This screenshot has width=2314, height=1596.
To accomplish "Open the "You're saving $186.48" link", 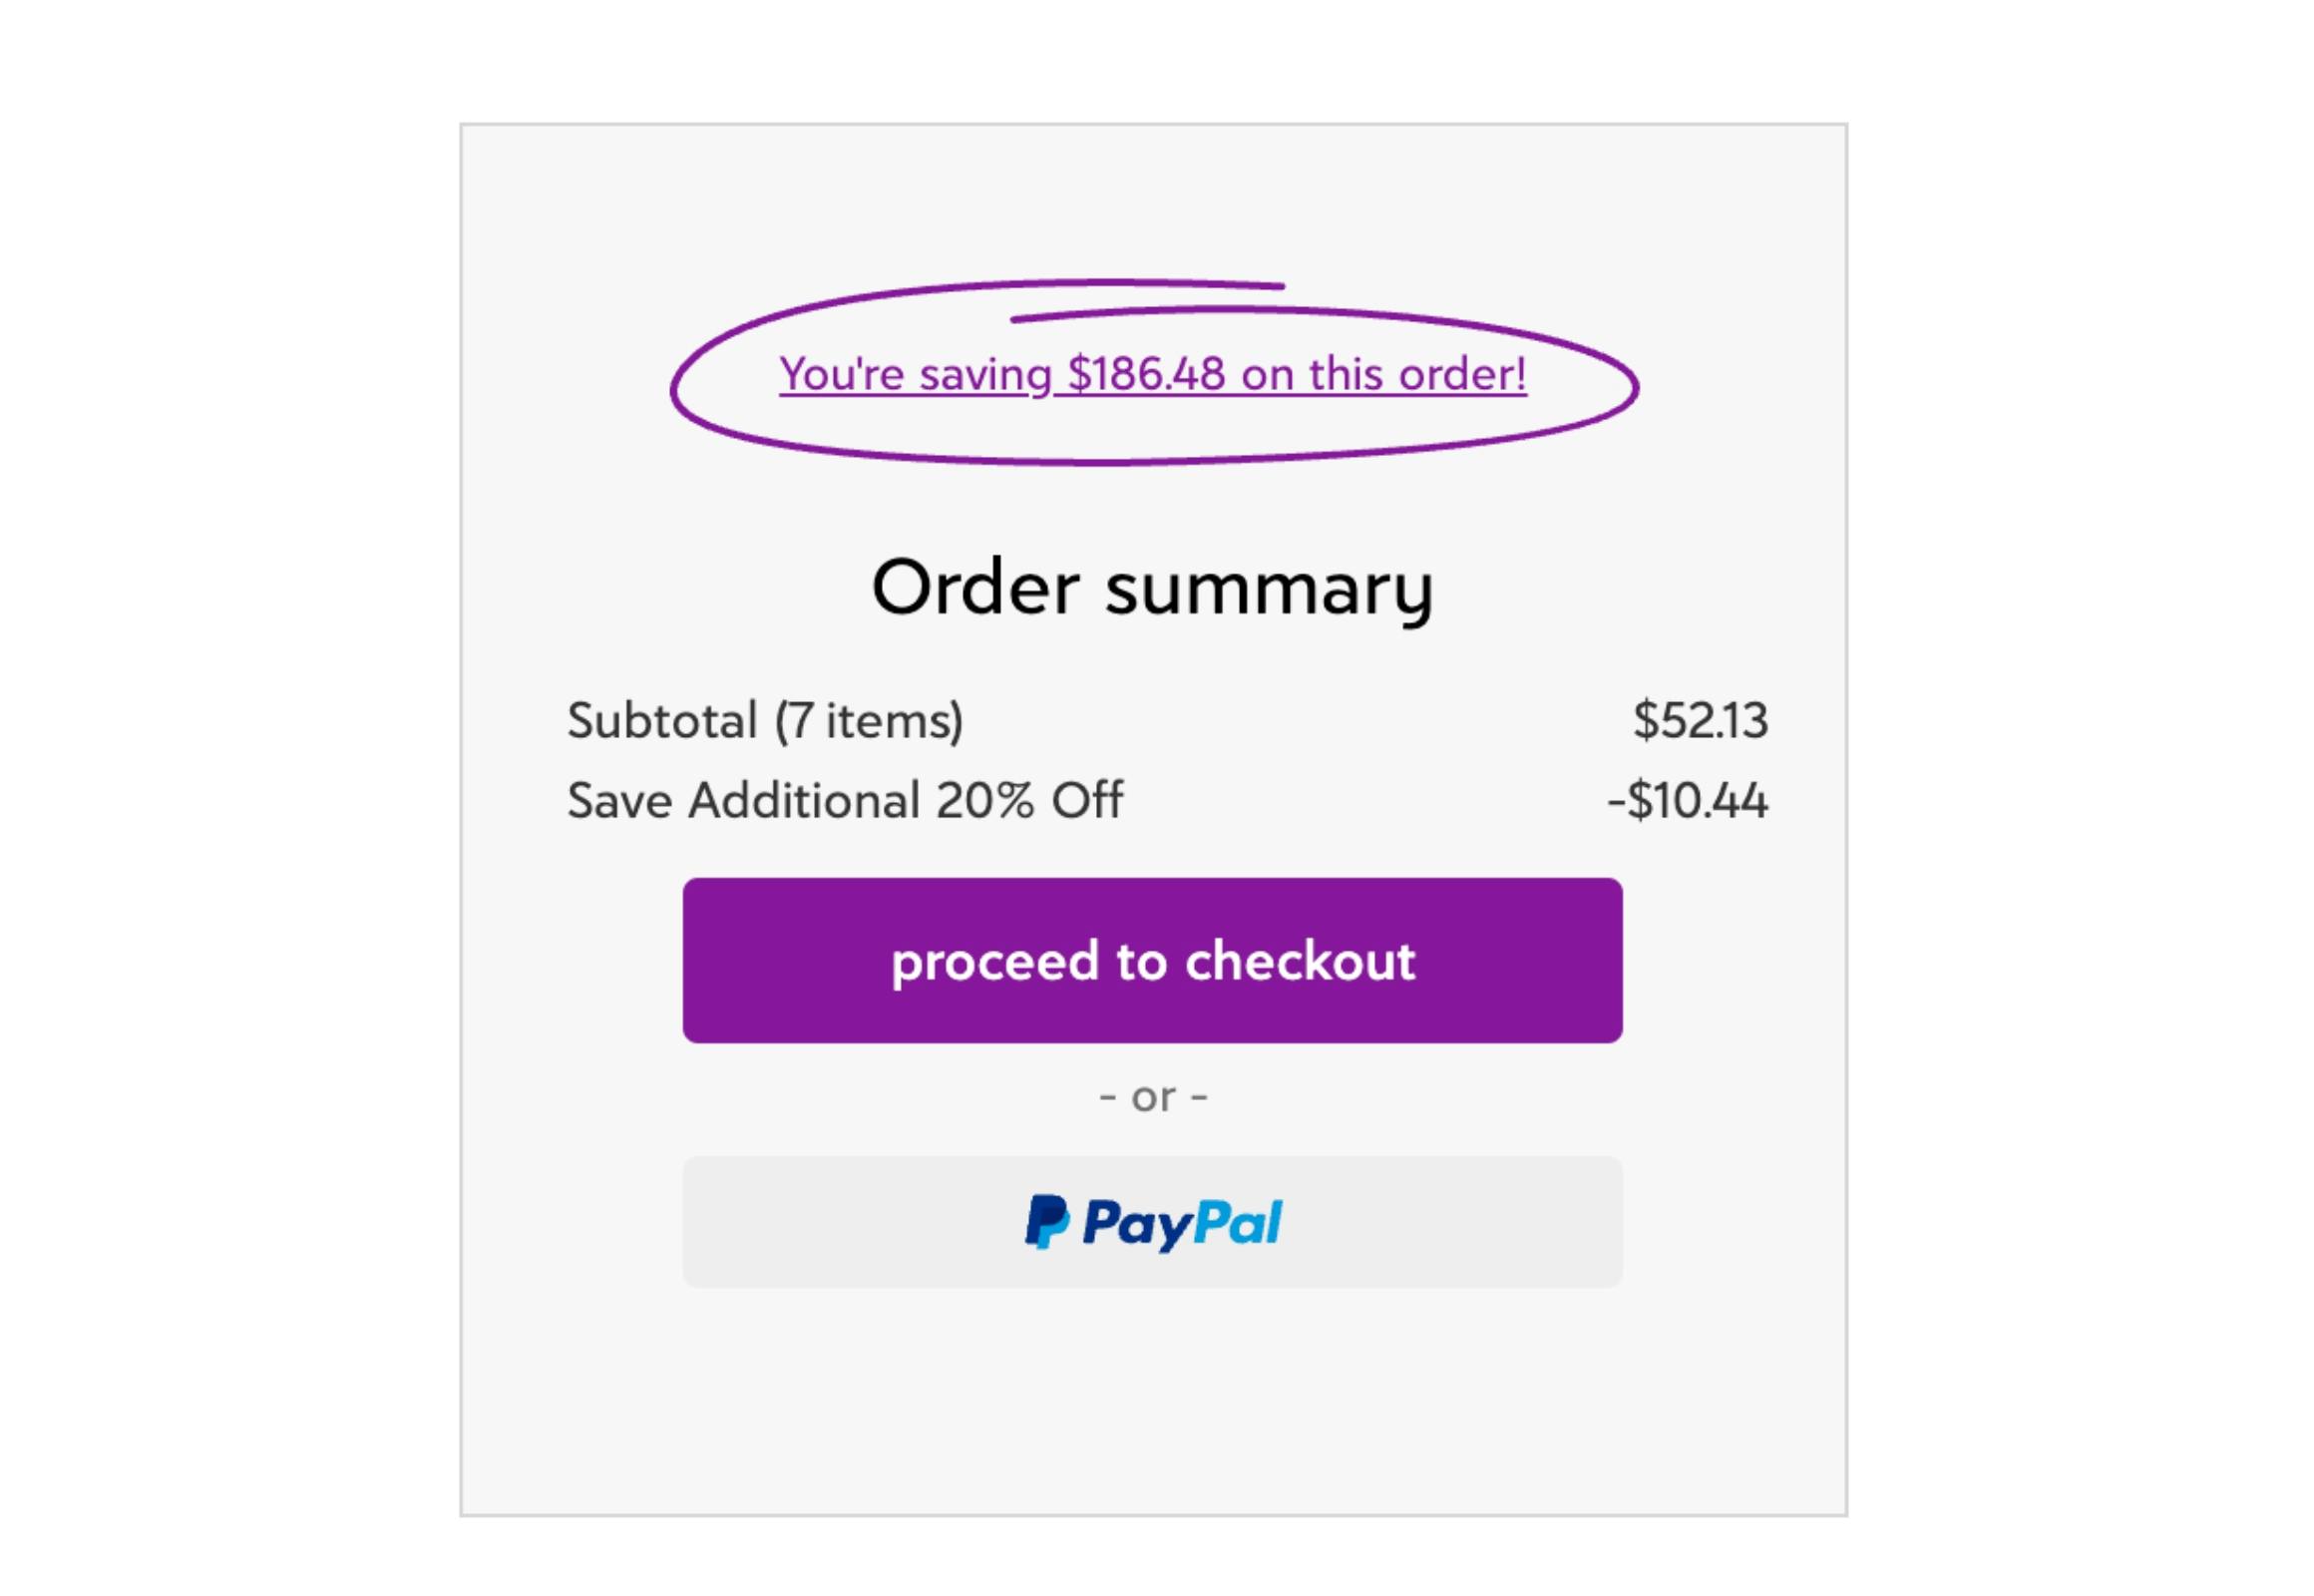I will coord(1152,375).
